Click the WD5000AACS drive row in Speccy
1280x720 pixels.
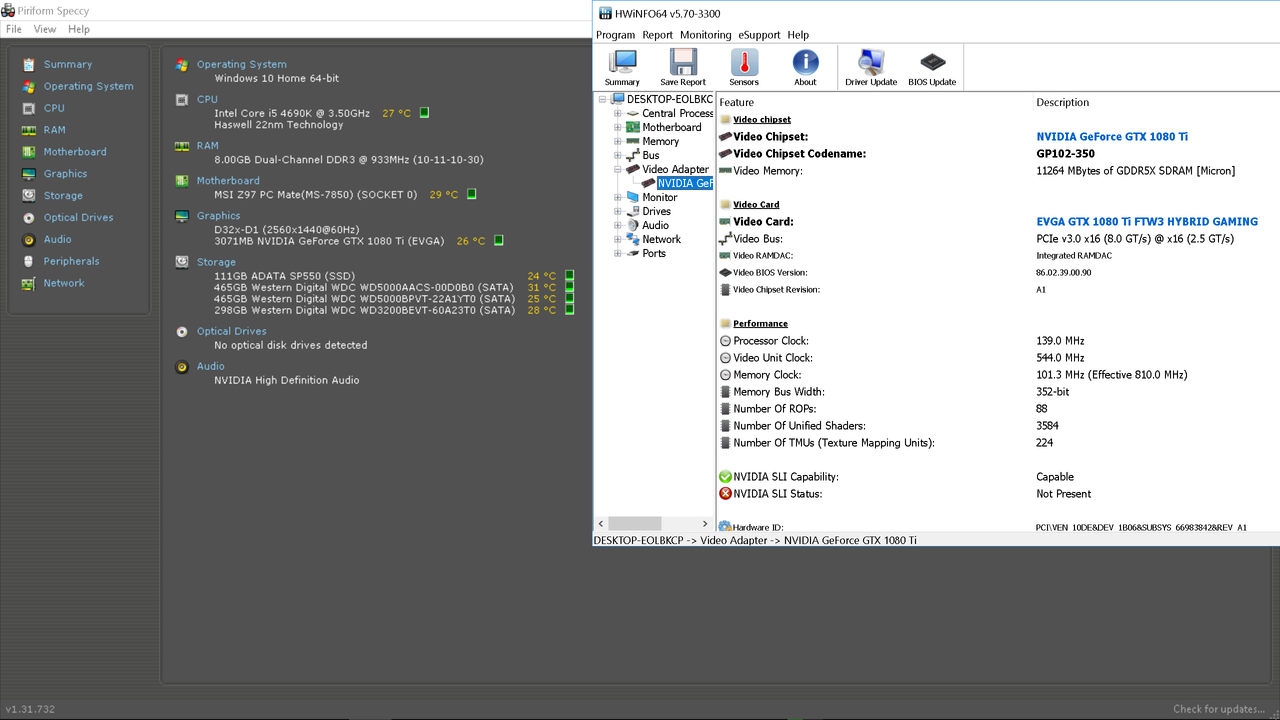364,287
